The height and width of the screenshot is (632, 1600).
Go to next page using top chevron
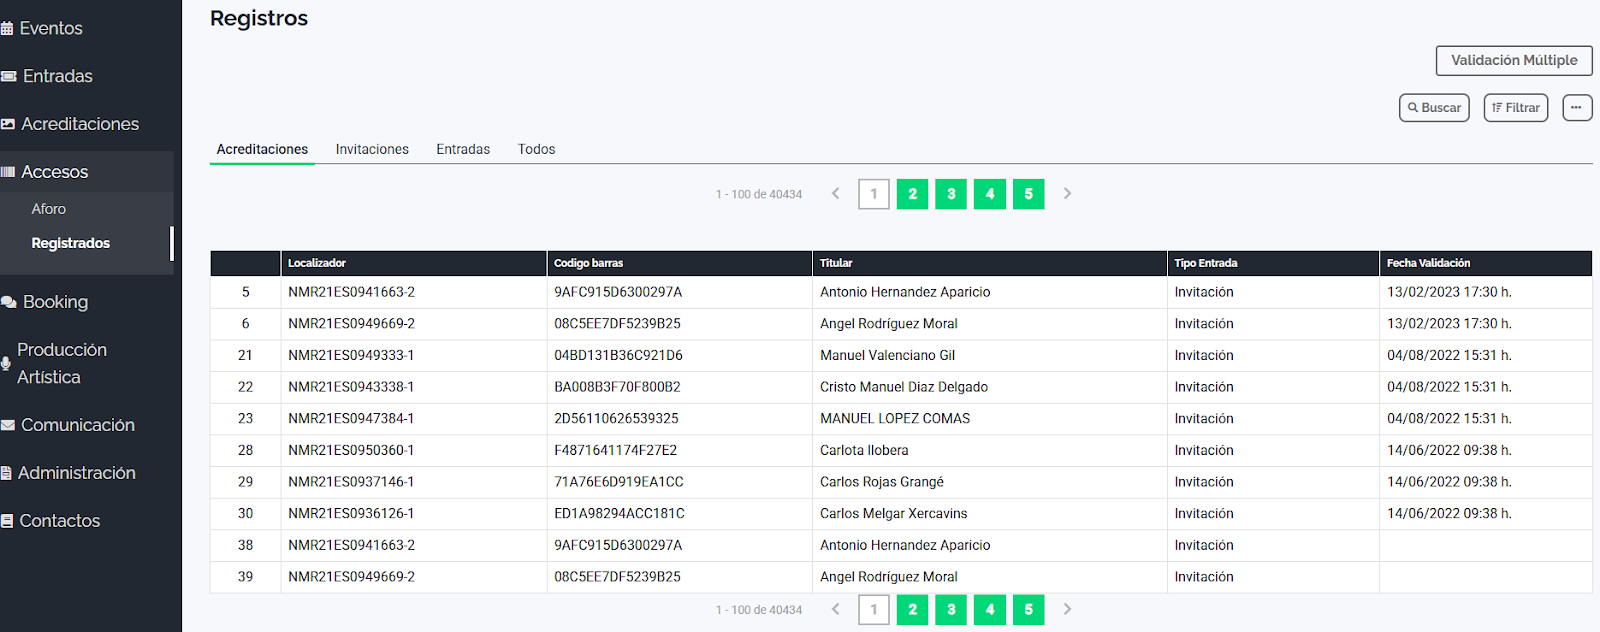(1067, 194)
